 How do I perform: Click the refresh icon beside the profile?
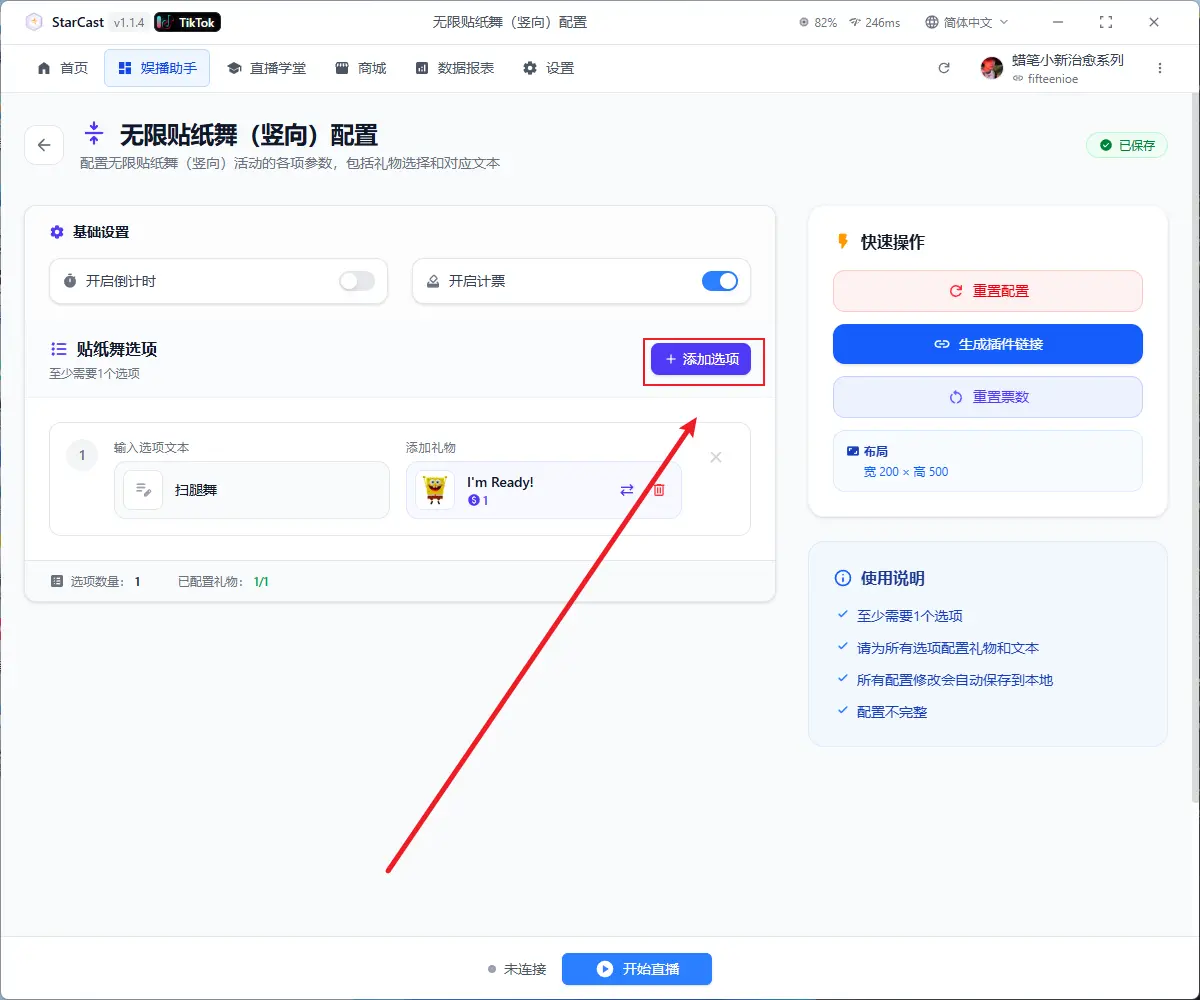(x=943, y=68)
